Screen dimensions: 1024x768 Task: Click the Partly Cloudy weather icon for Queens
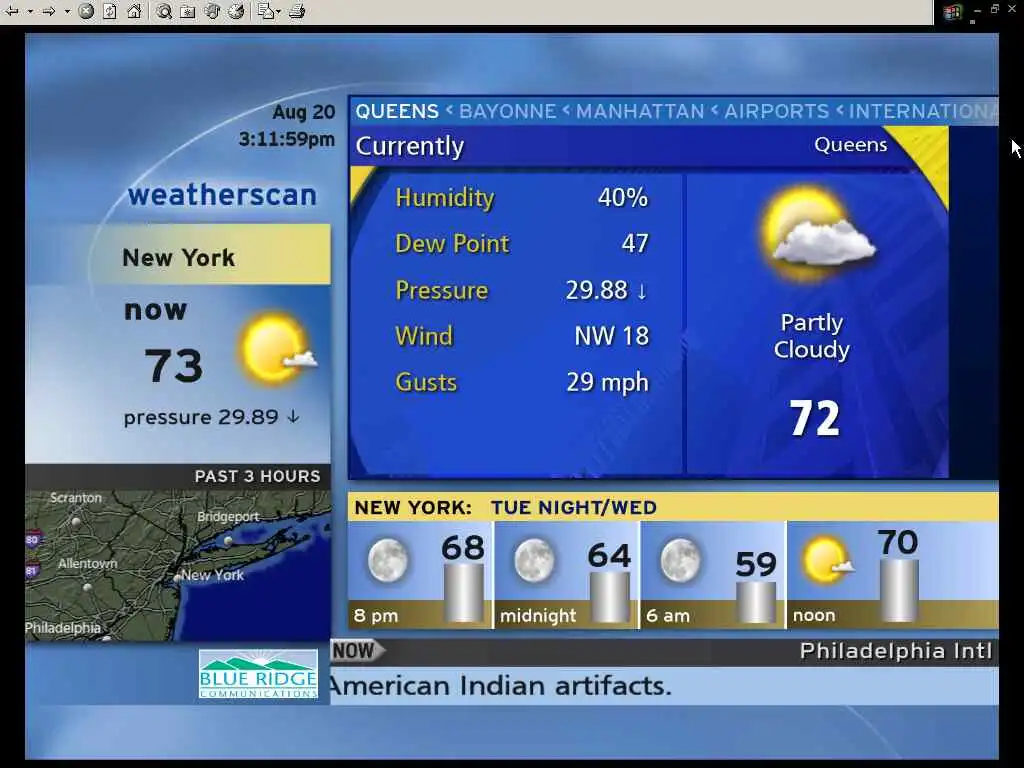pyautogui.click(x=819, y=234)
